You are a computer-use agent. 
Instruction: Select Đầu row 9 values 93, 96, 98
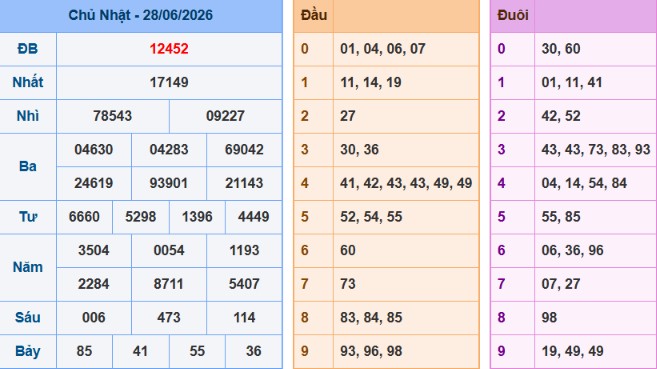click(371, 351)
